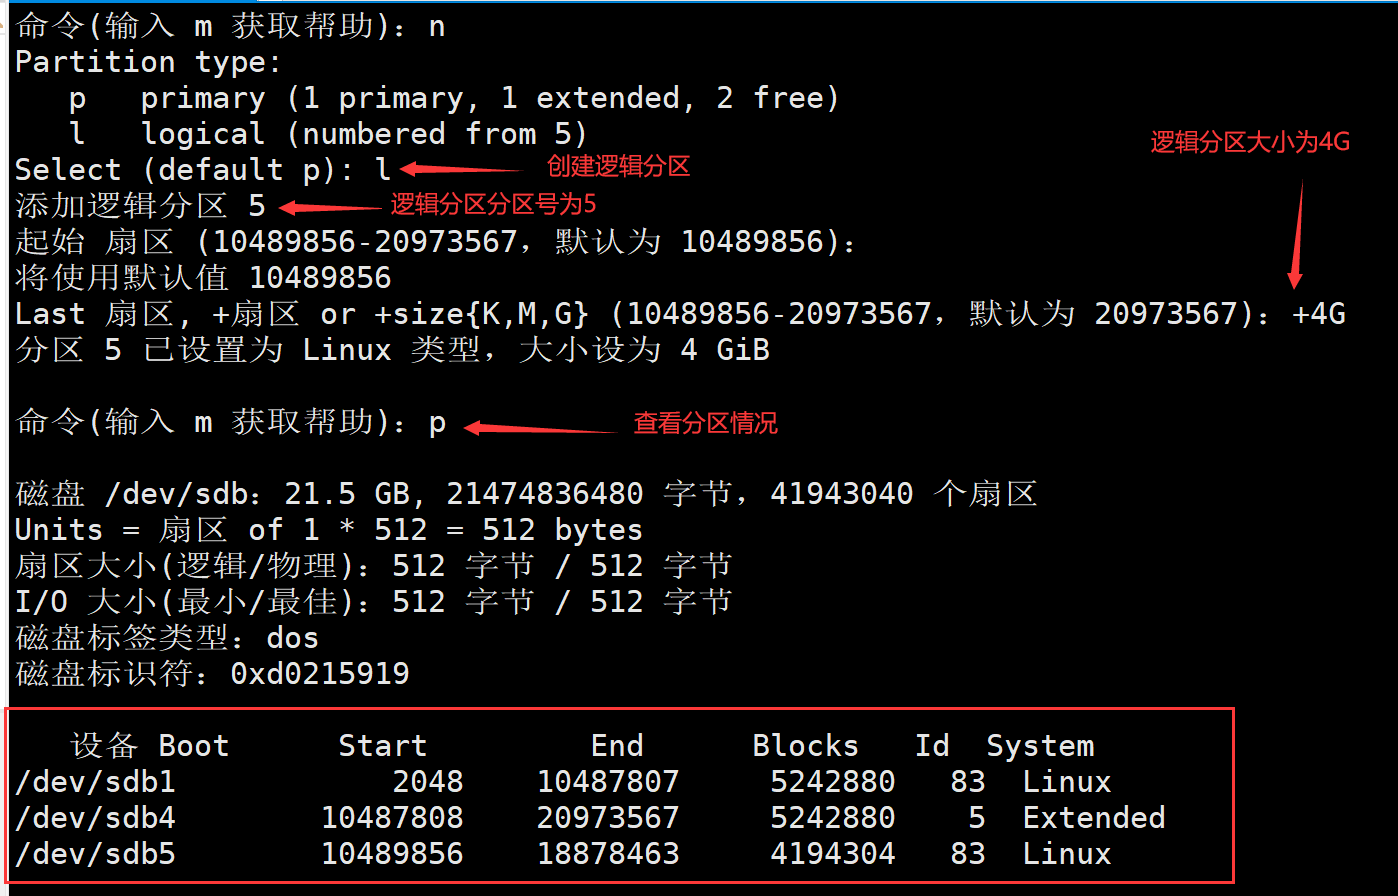Click the "10487807" end sector

tap(608, 782)
